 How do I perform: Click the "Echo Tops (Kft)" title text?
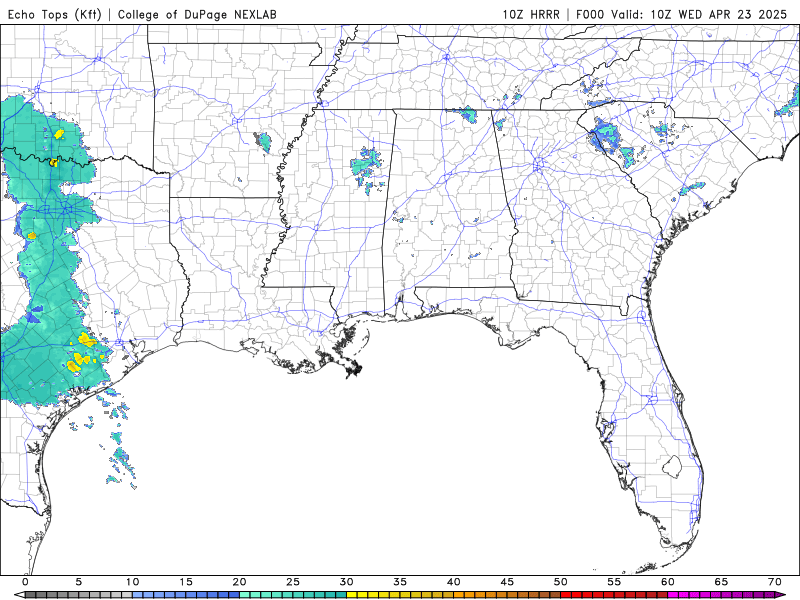tap(55, 14)
